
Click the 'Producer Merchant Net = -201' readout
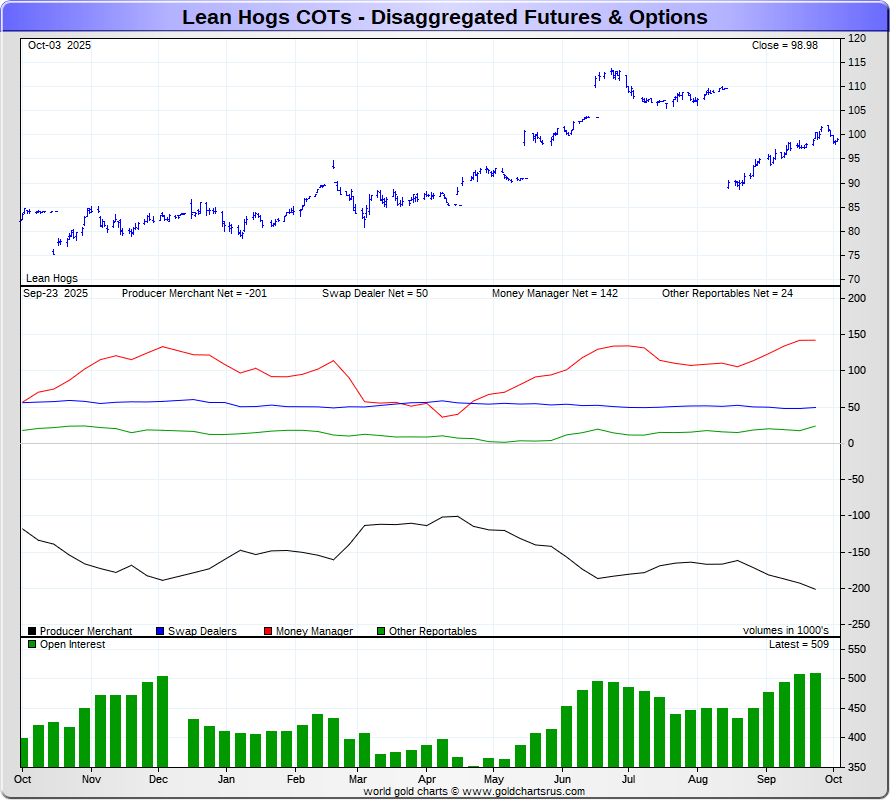pos(194,294)
